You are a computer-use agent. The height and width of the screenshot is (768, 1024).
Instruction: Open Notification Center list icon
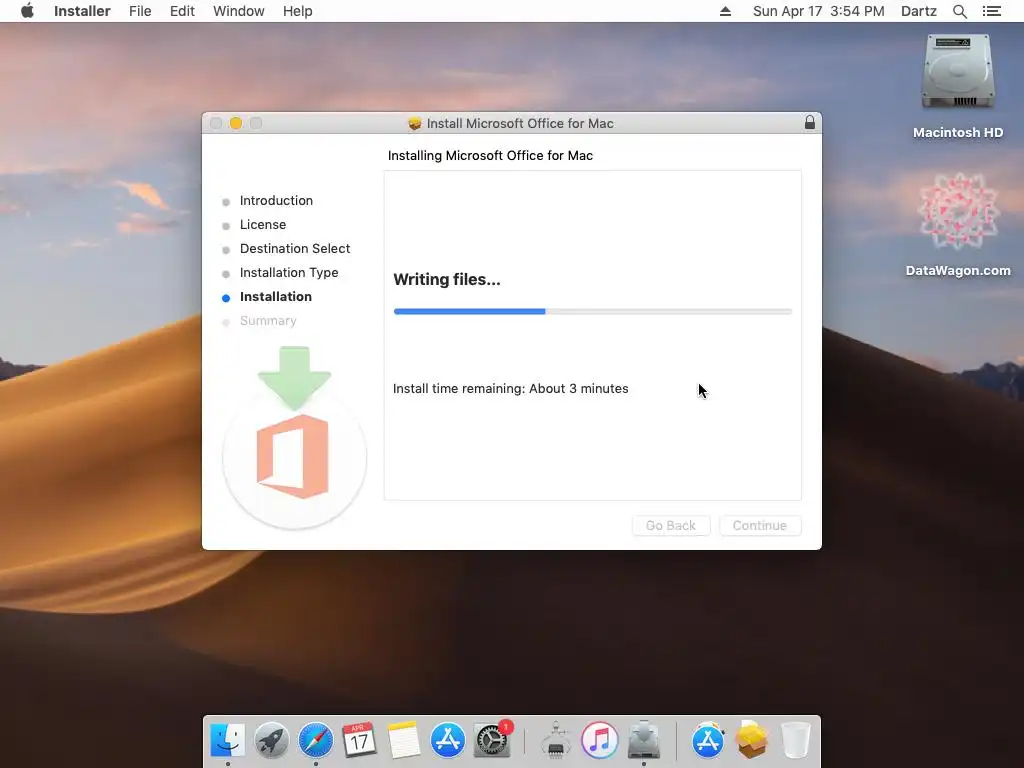point(991,11)
